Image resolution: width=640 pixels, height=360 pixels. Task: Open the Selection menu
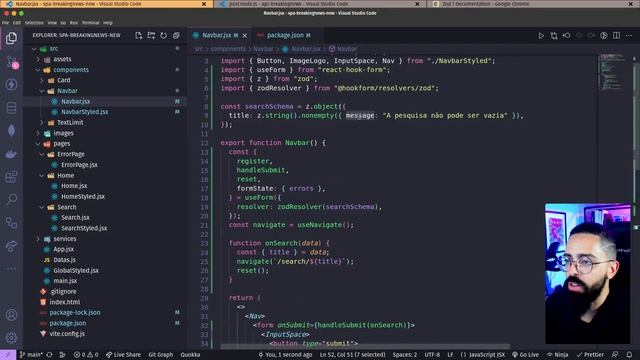click(34, 23)
